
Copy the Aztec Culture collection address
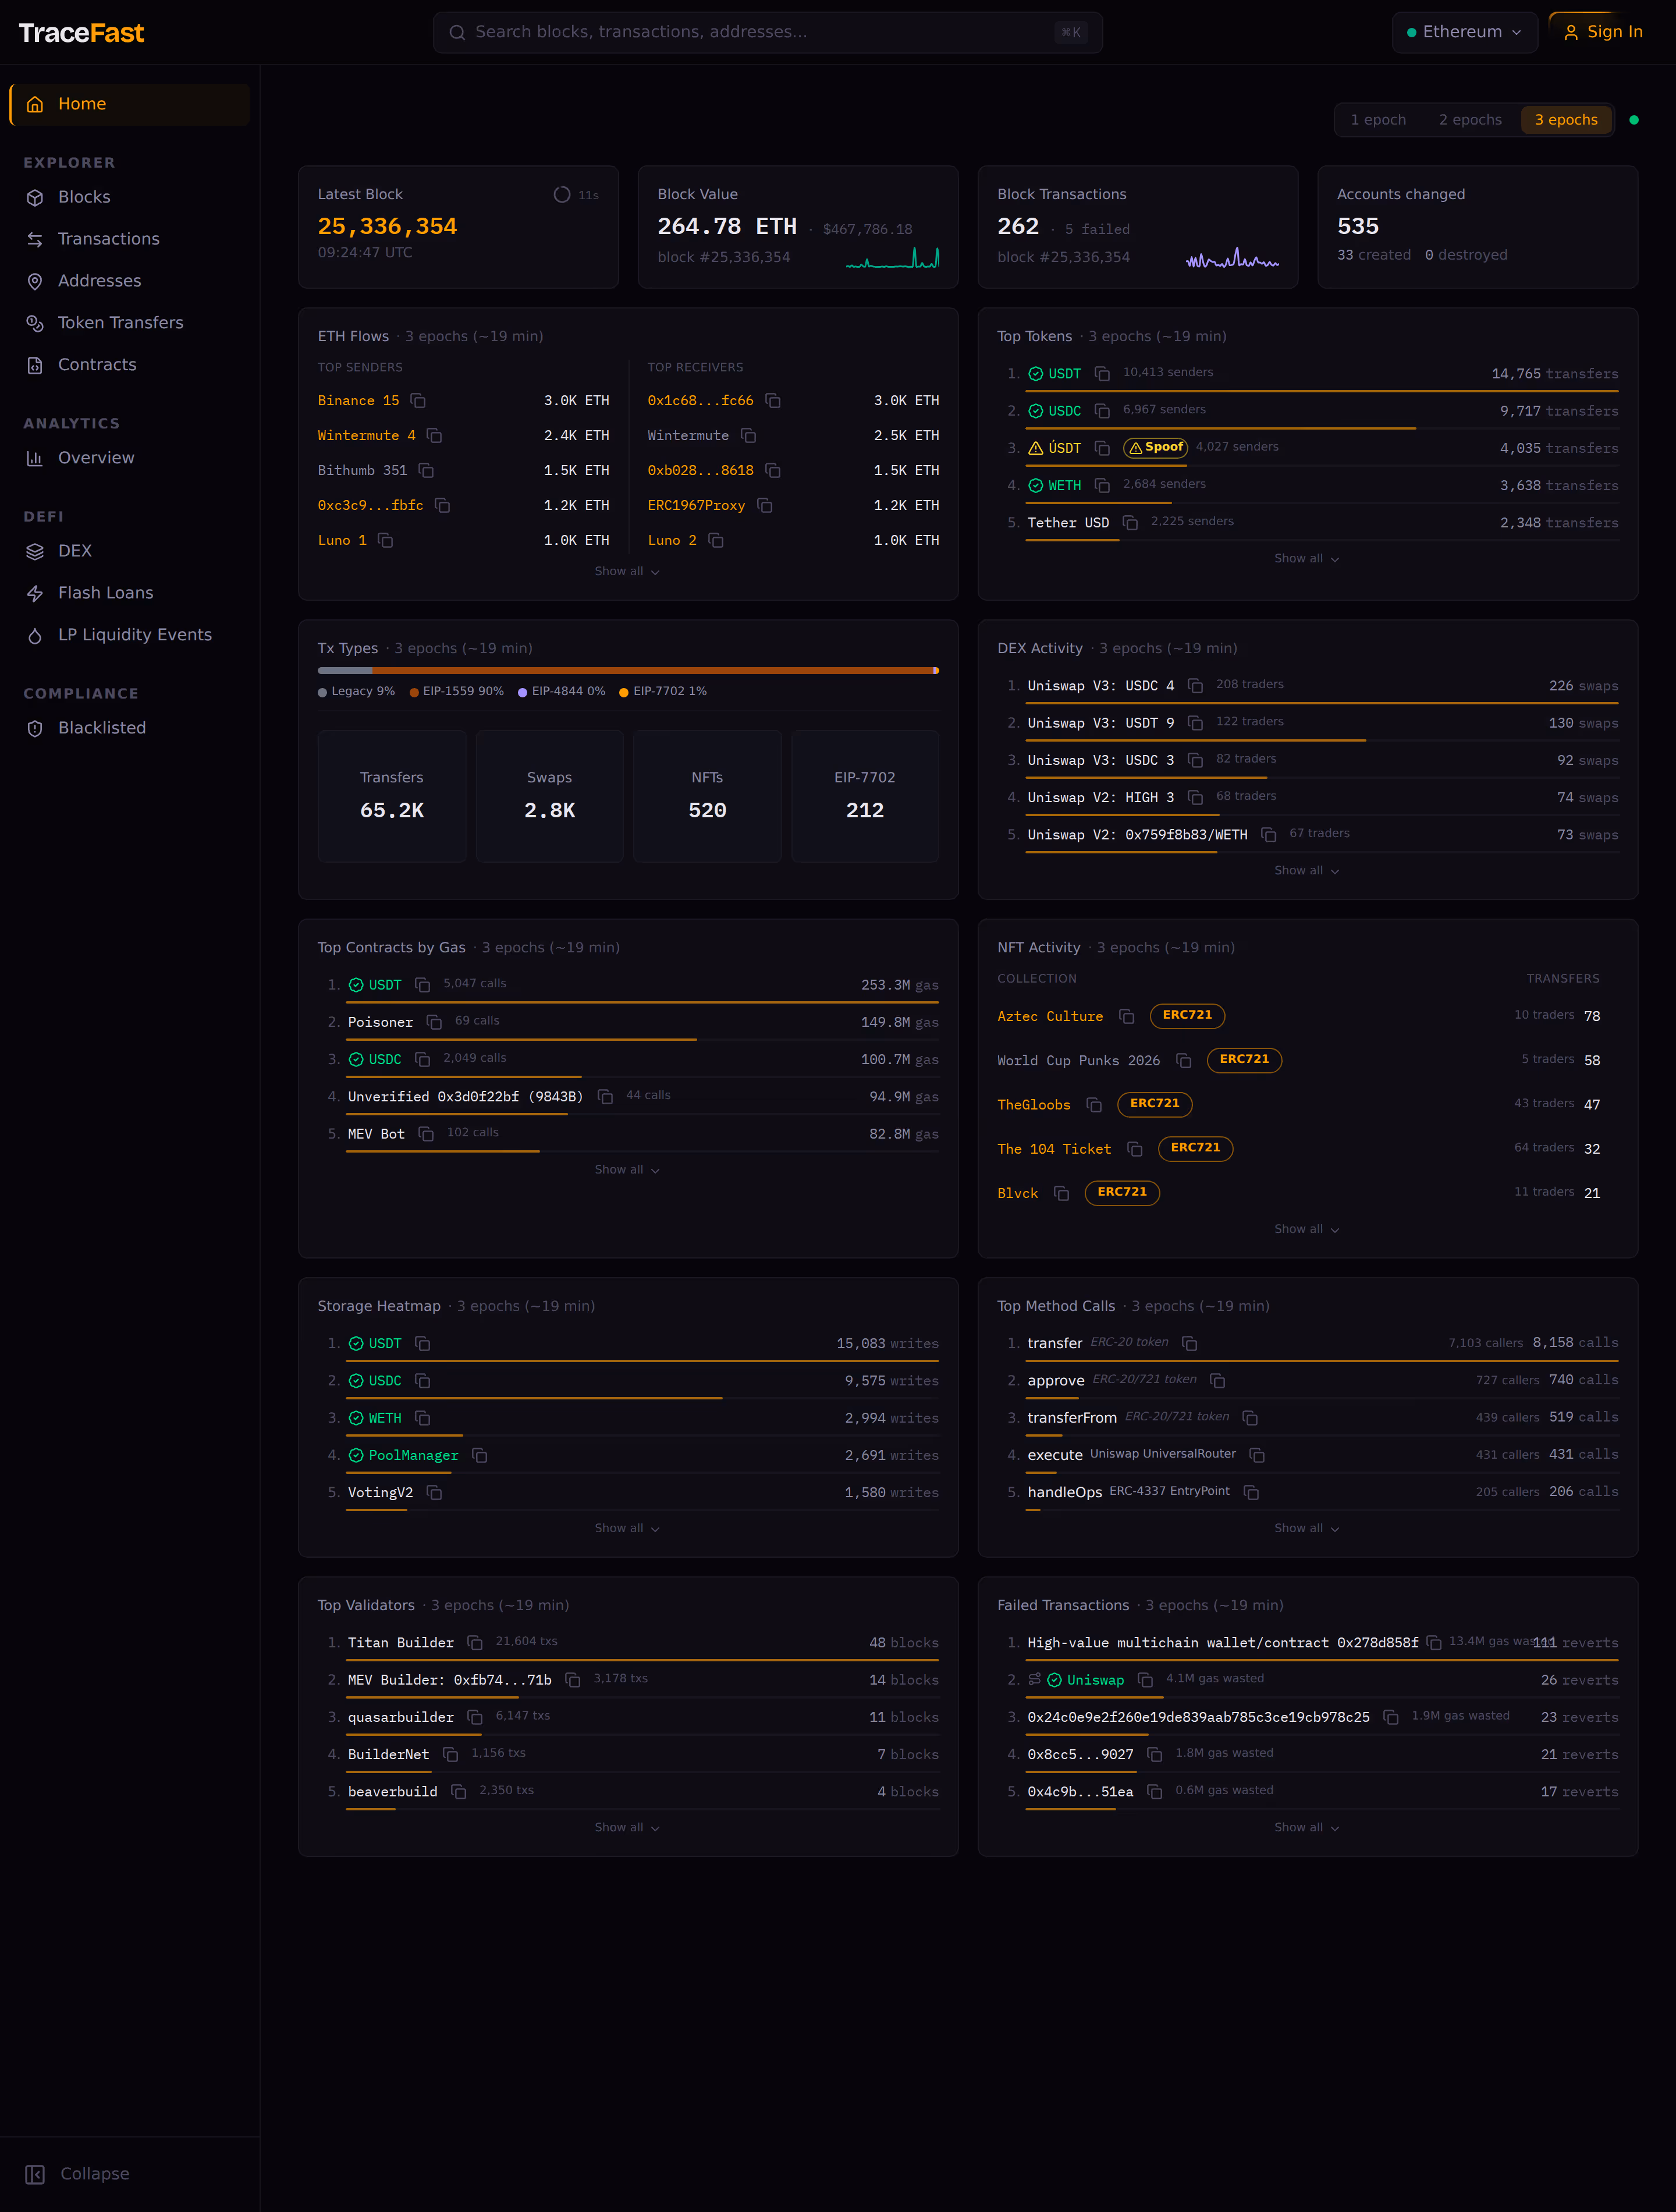[x=1126, y=1017]
